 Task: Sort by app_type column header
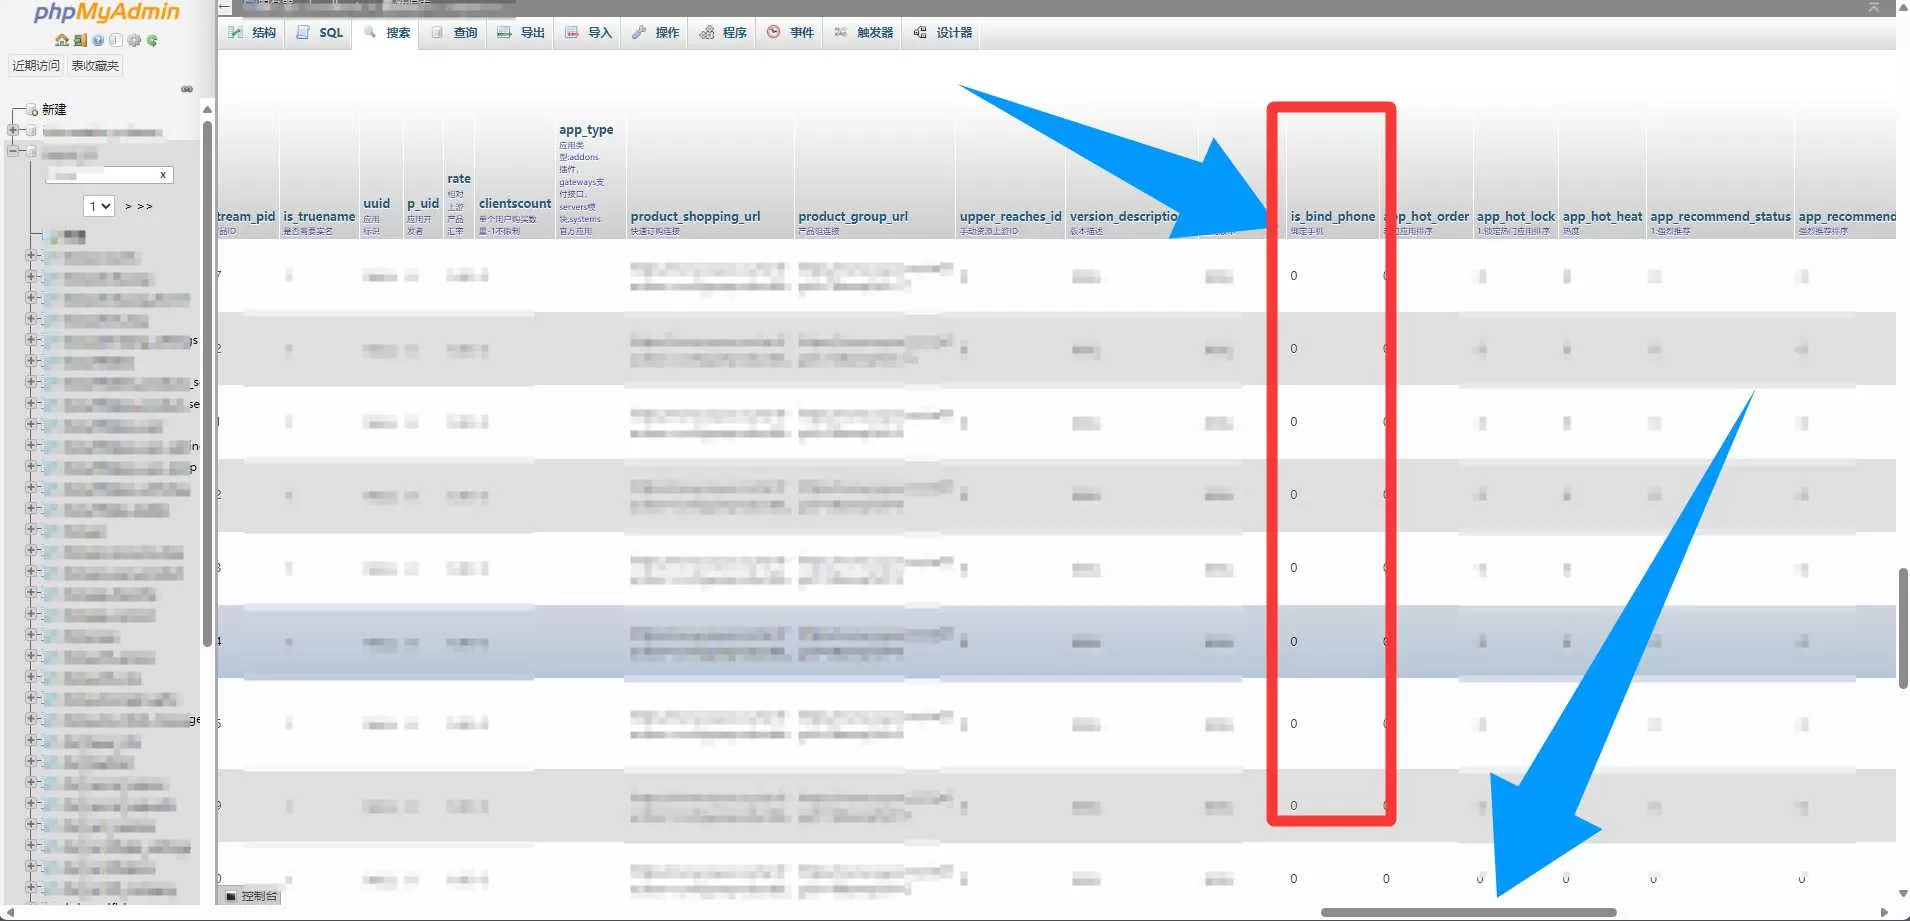click(x=586, y=130)
